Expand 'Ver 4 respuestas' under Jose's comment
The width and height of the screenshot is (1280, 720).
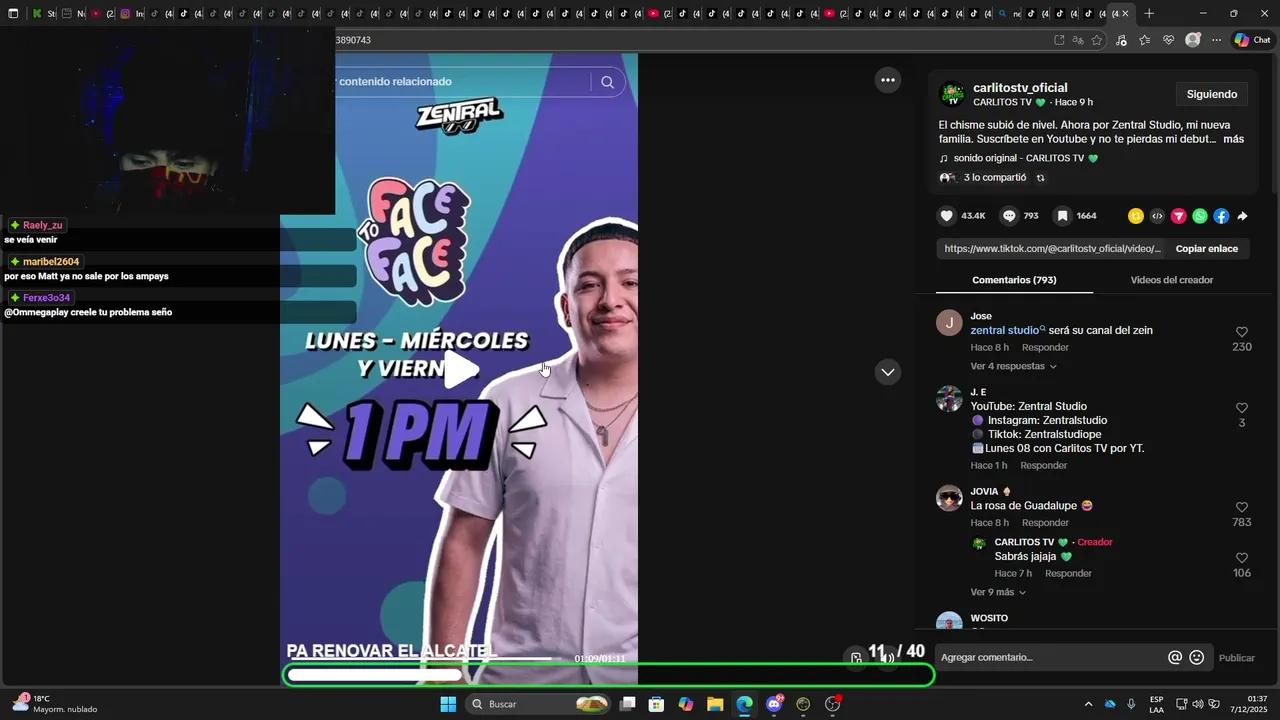point(1013,366)
